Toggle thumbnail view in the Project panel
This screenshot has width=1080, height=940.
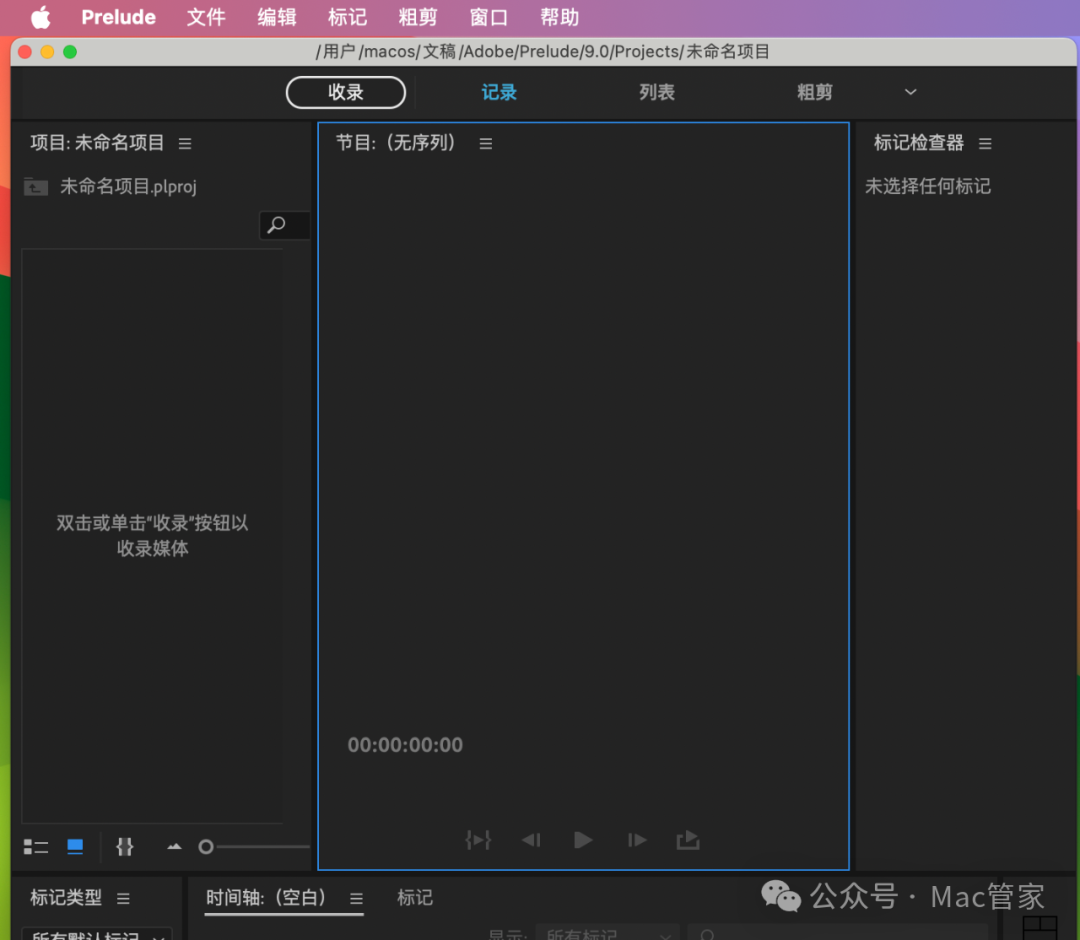pyautogui.click(x=74, y=846)
